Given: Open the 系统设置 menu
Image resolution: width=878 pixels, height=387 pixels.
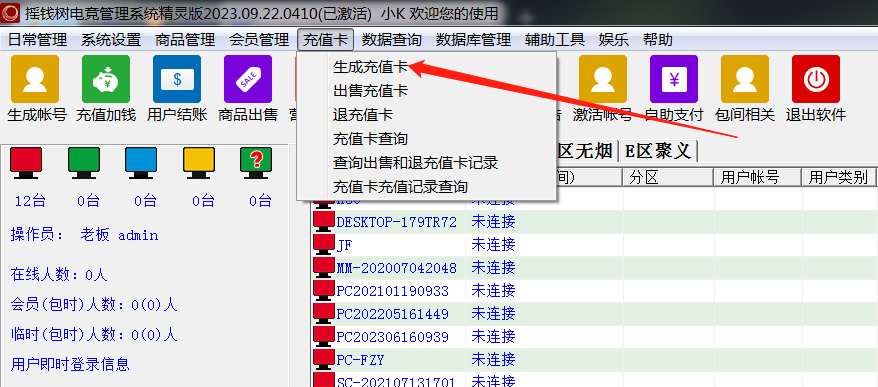Looking at the screenshot, I should [x=111, y=40].
